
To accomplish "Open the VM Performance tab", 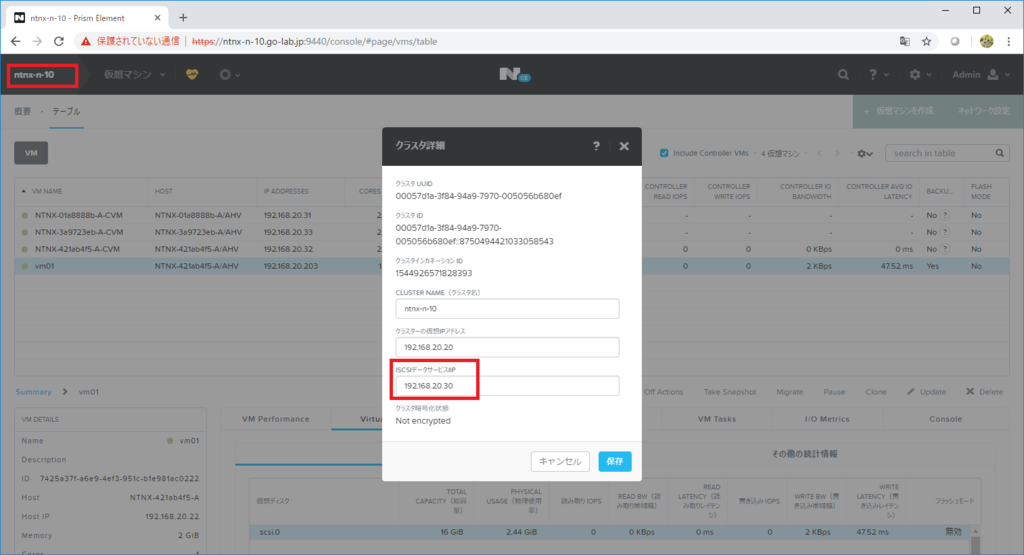I will point(276,419).
